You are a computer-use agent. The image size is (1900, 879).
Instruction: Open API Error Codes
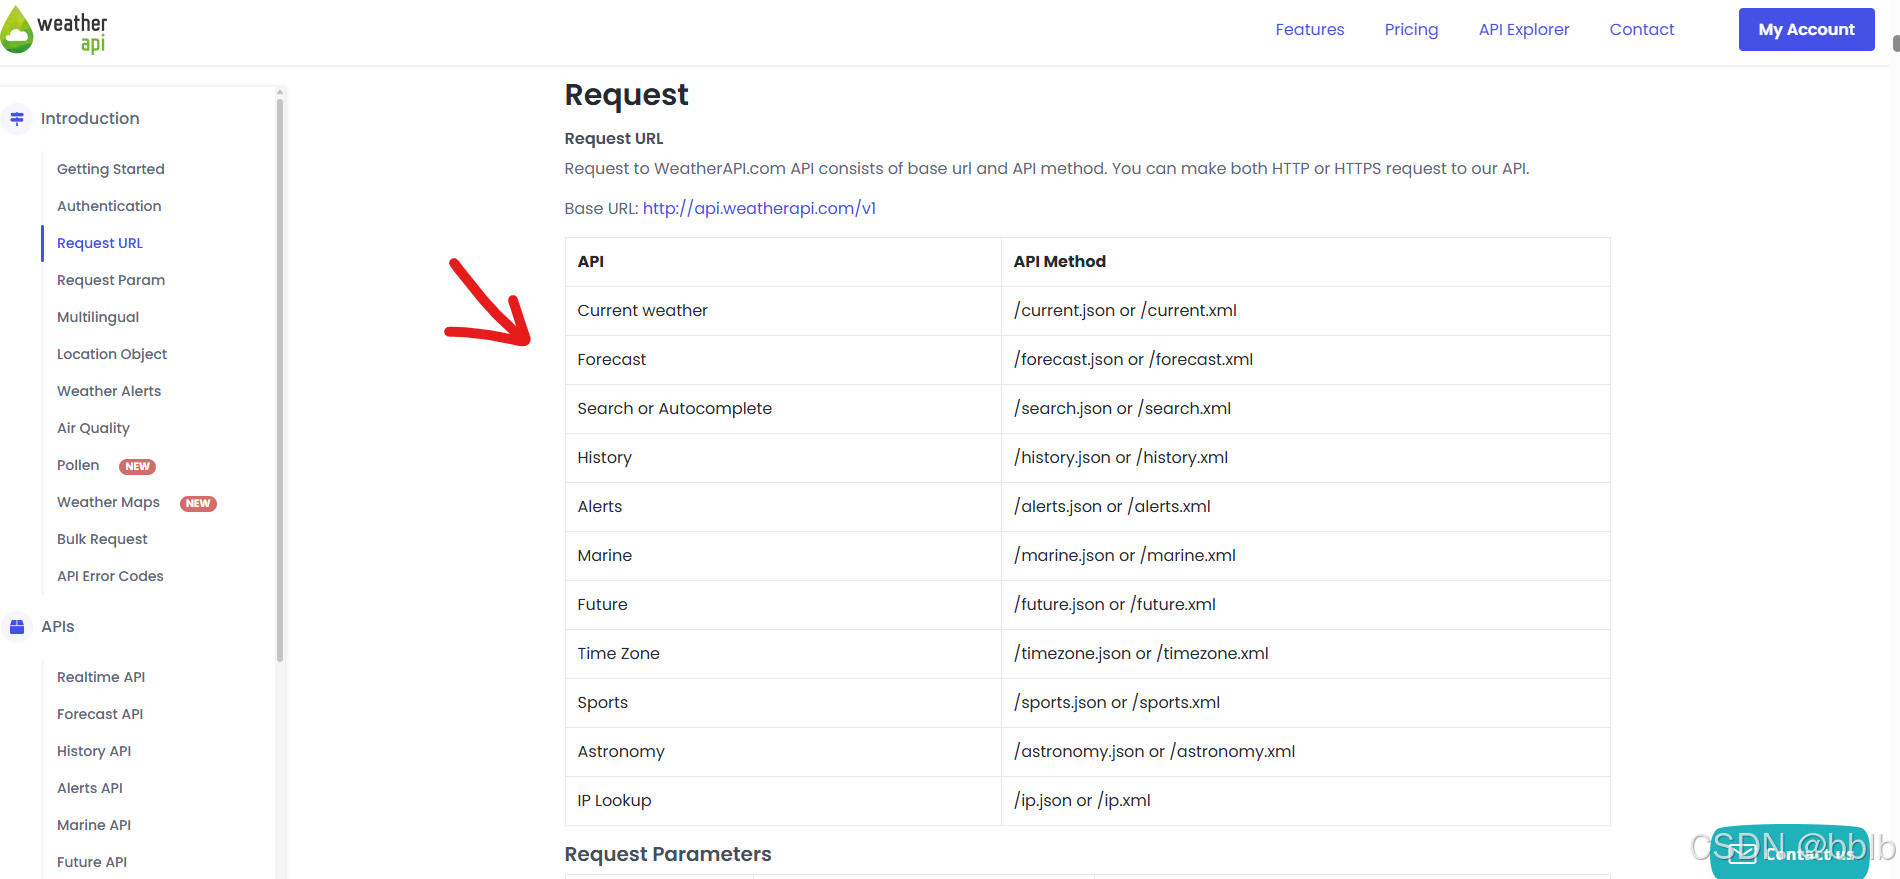pos(110,576)
